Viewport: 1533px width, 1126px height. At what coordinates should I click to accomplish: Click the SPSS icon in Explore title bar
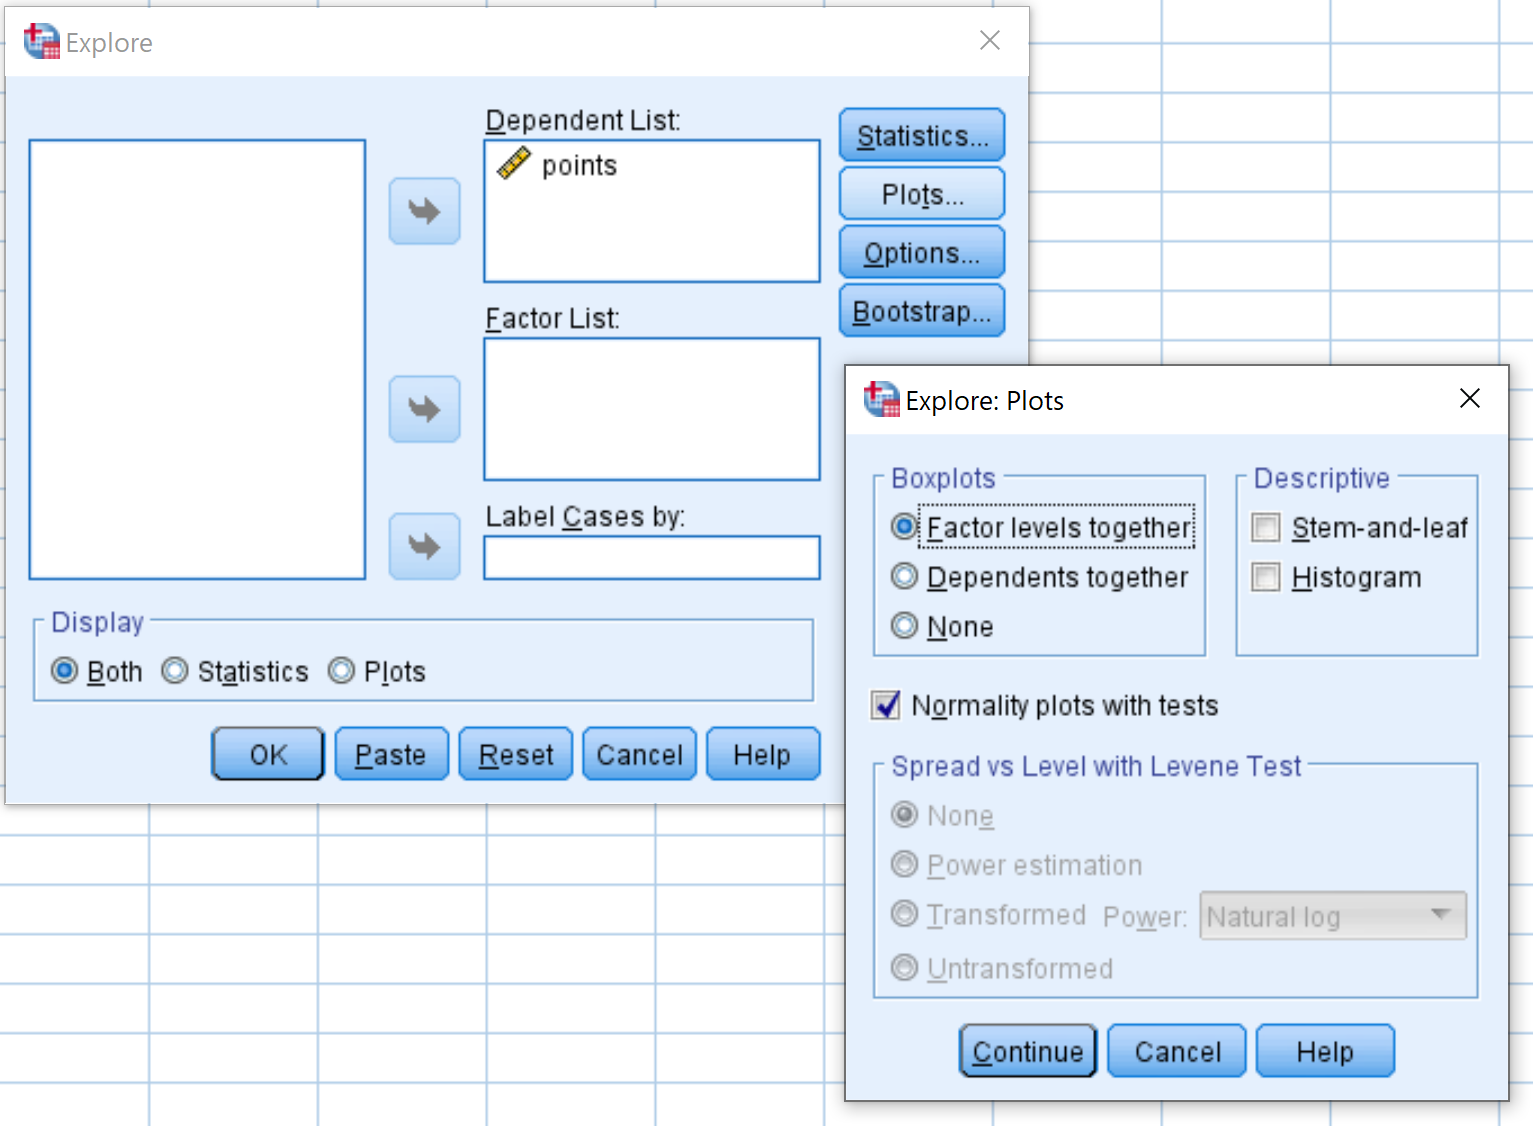40,41
